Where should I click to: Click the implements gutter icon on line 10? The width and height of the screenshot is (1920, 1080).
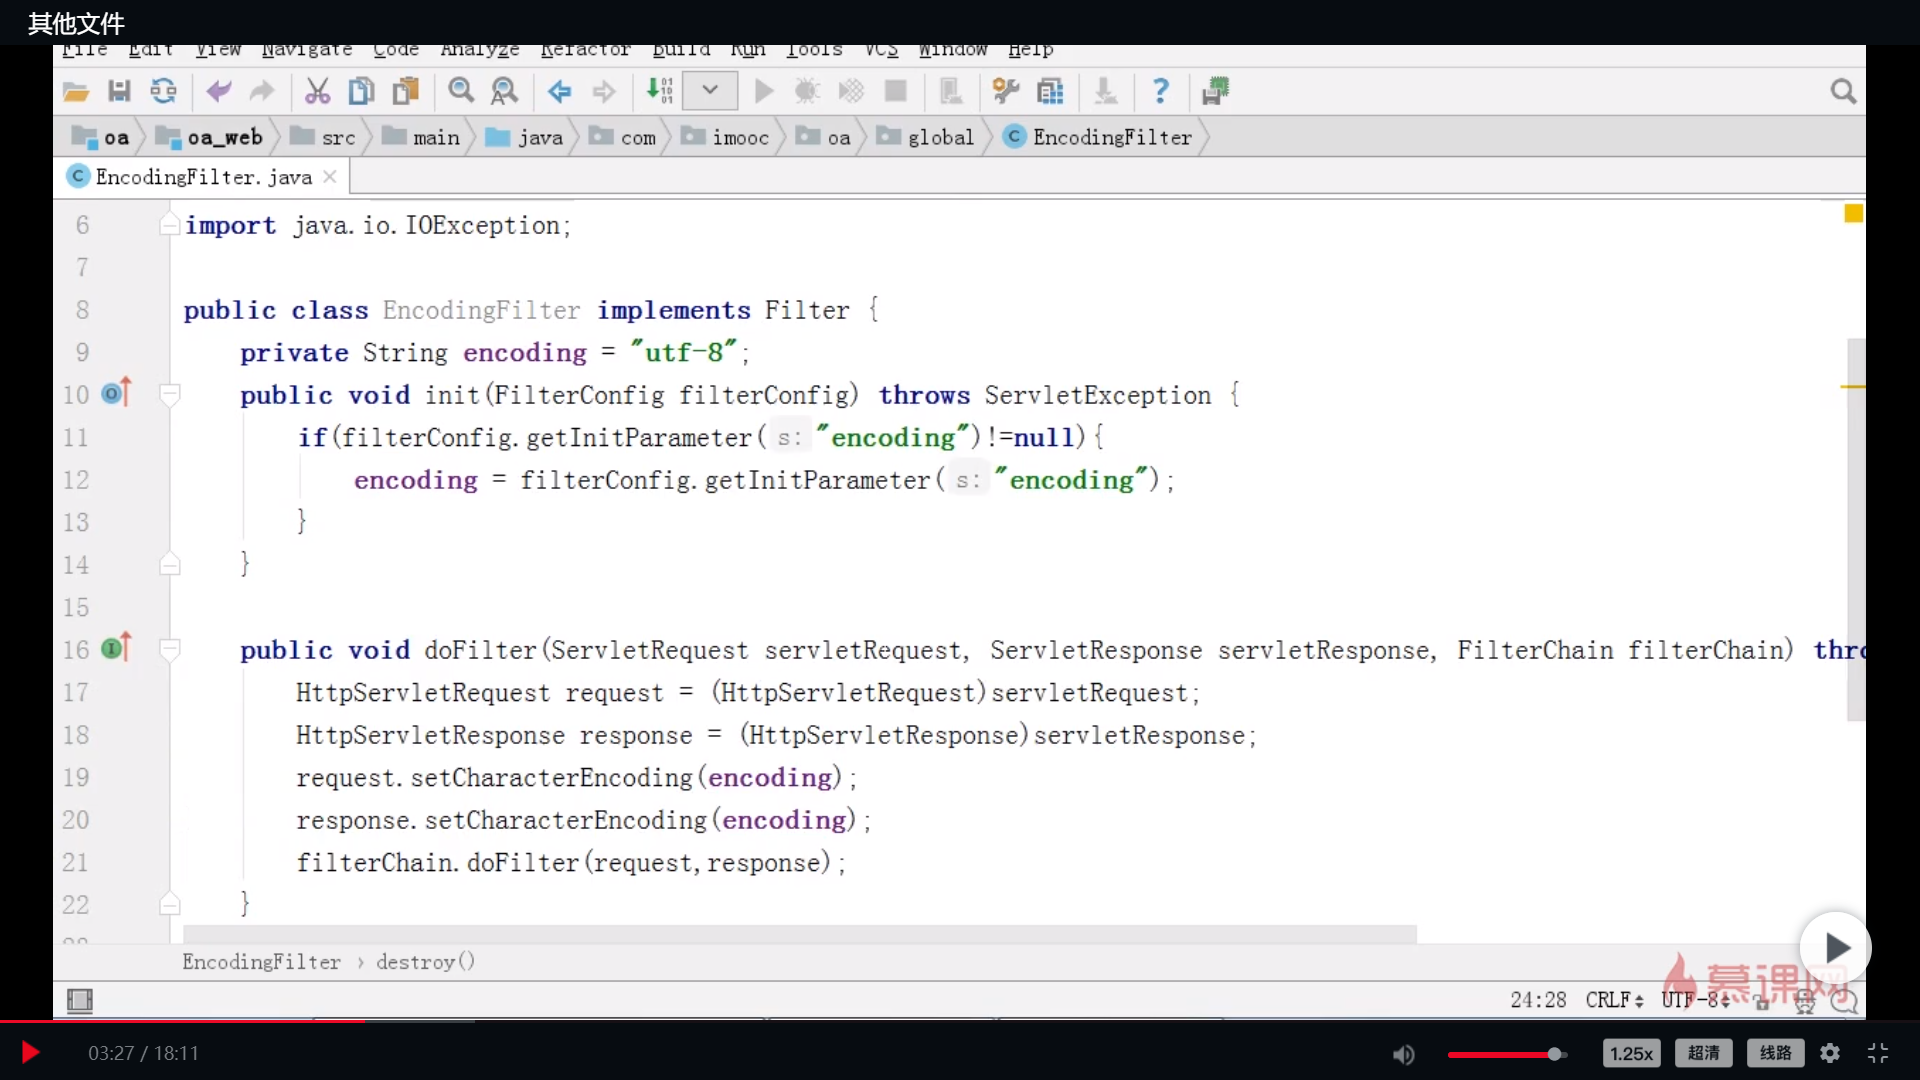[116, 393]
